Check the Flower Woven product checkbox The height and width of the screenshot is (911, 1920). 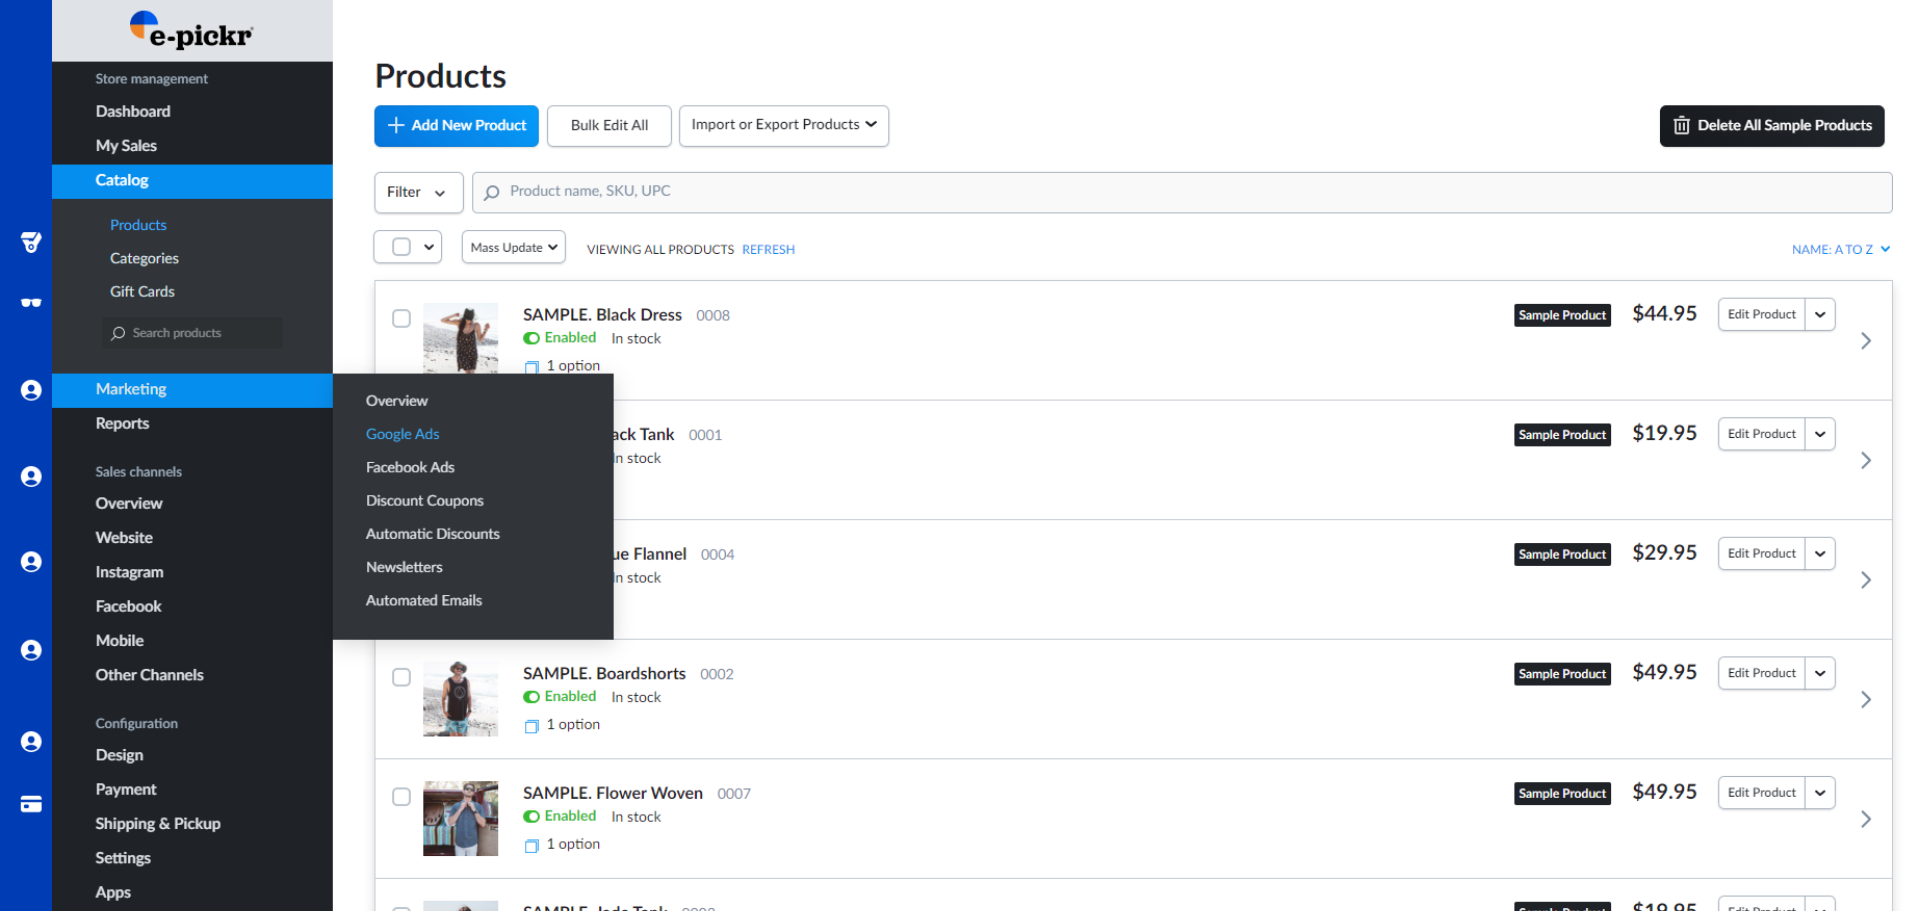click(x=401, y=797)
